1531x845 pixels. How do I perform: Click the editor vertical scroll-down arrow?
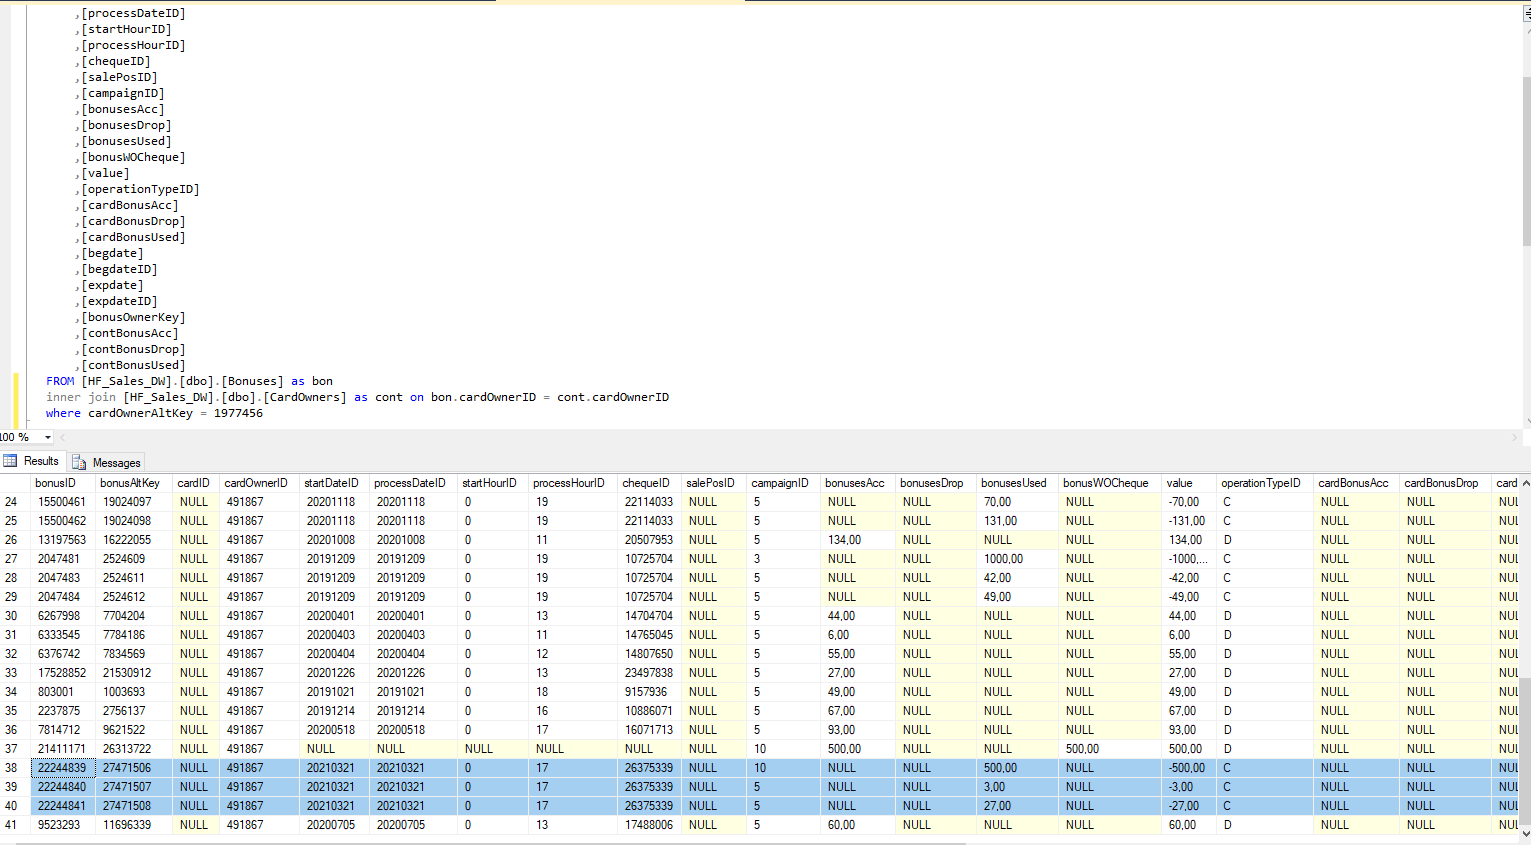[1525, 422]
